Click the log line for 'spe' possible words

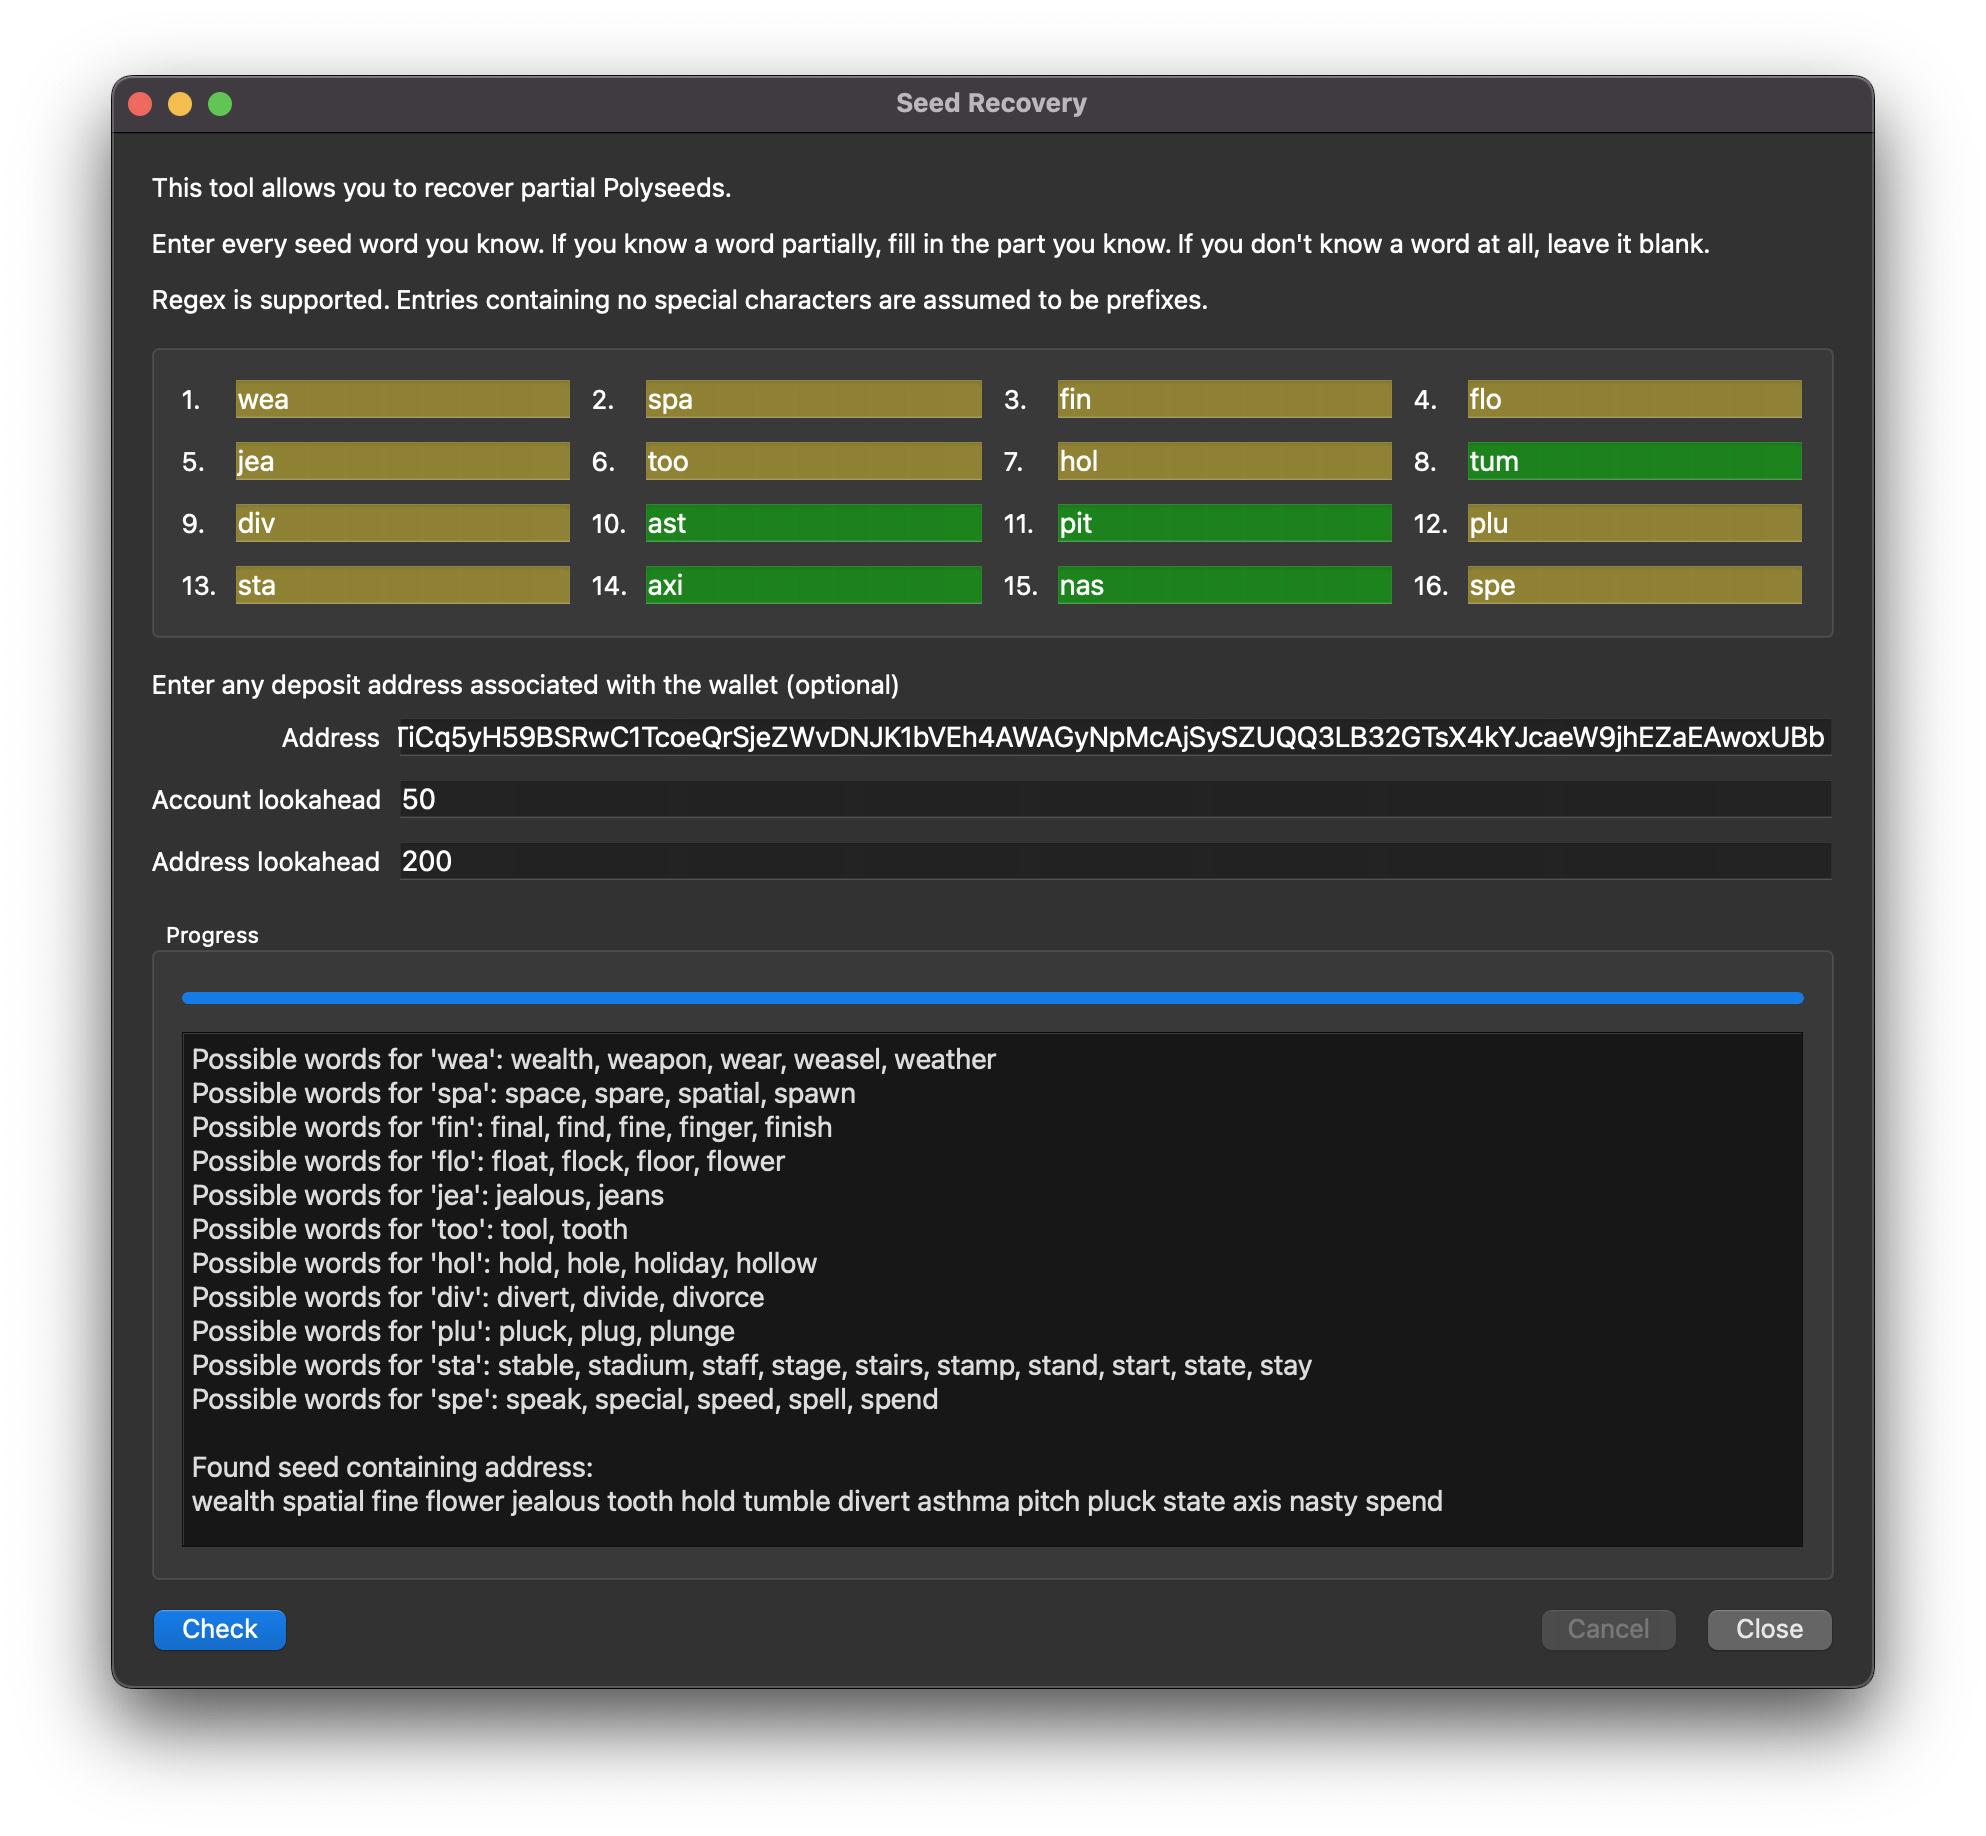[564, 1399]
